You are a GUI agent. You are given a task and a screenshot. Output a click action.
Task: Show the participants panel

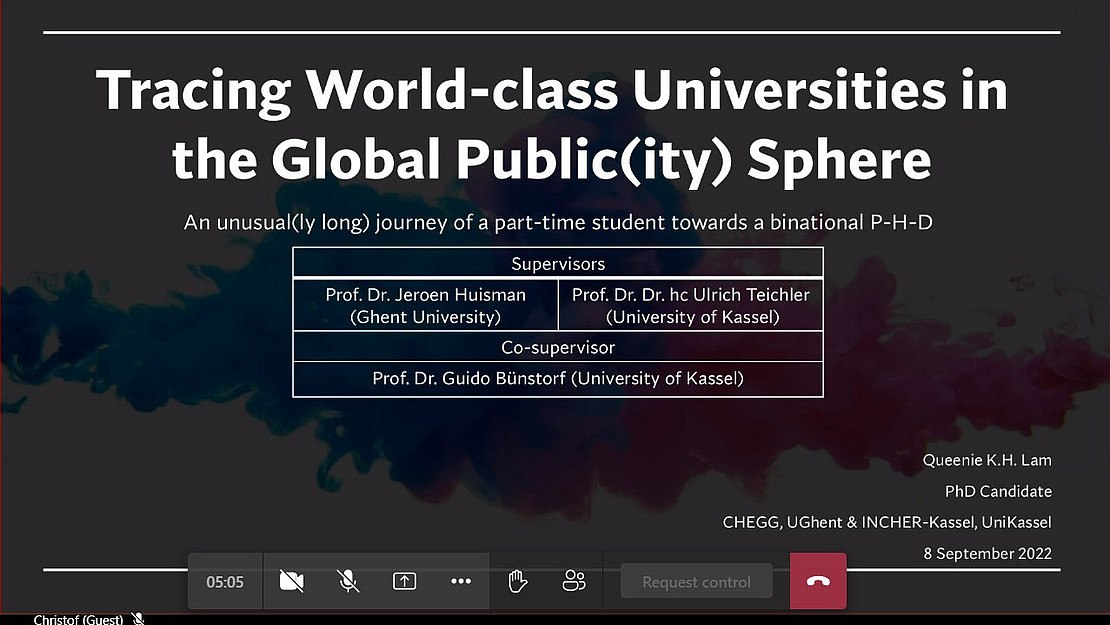574,581
